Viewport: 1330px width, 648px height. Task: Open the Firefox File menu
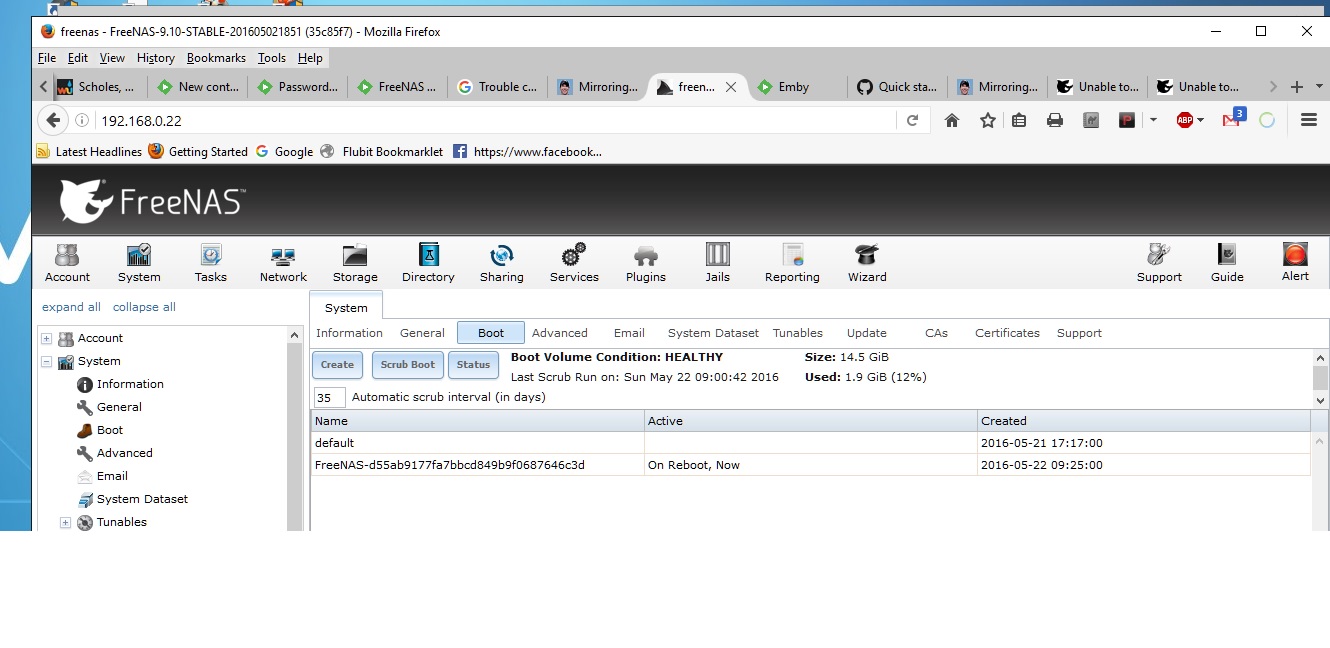[47, 58]
